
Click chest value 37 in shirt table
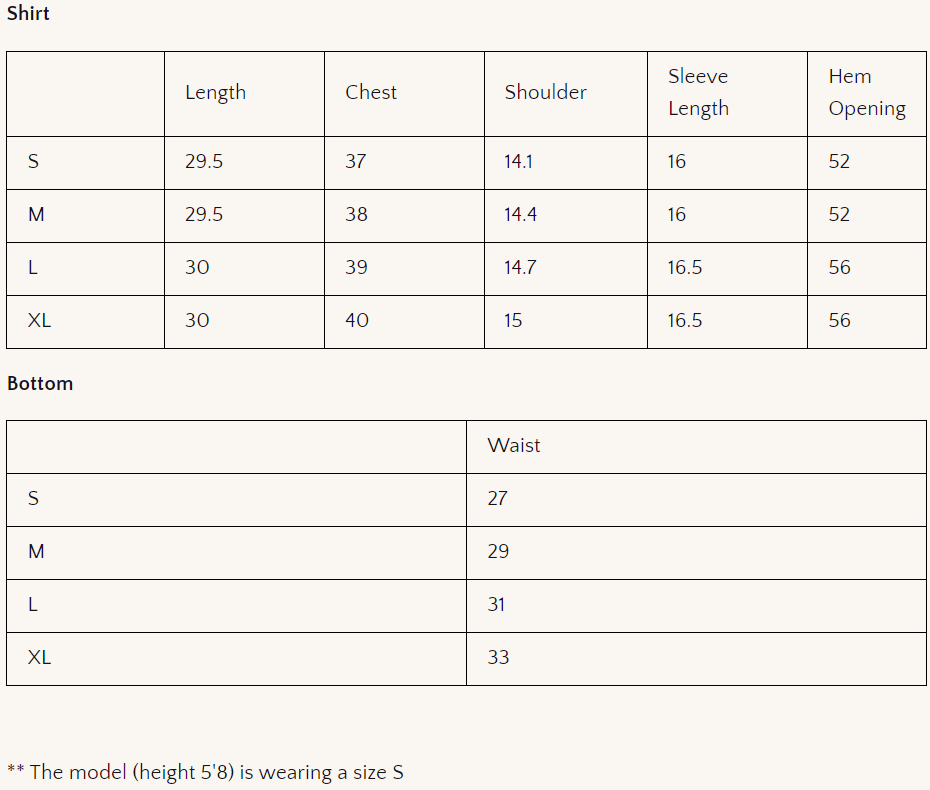(356, 161)
